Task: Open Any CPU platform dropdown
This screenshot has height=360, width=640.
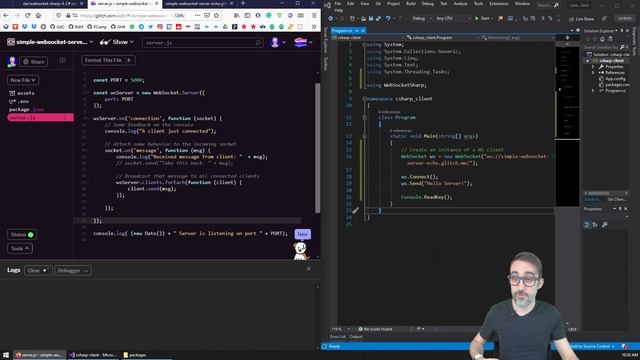Action: click(x=453, y=18)
